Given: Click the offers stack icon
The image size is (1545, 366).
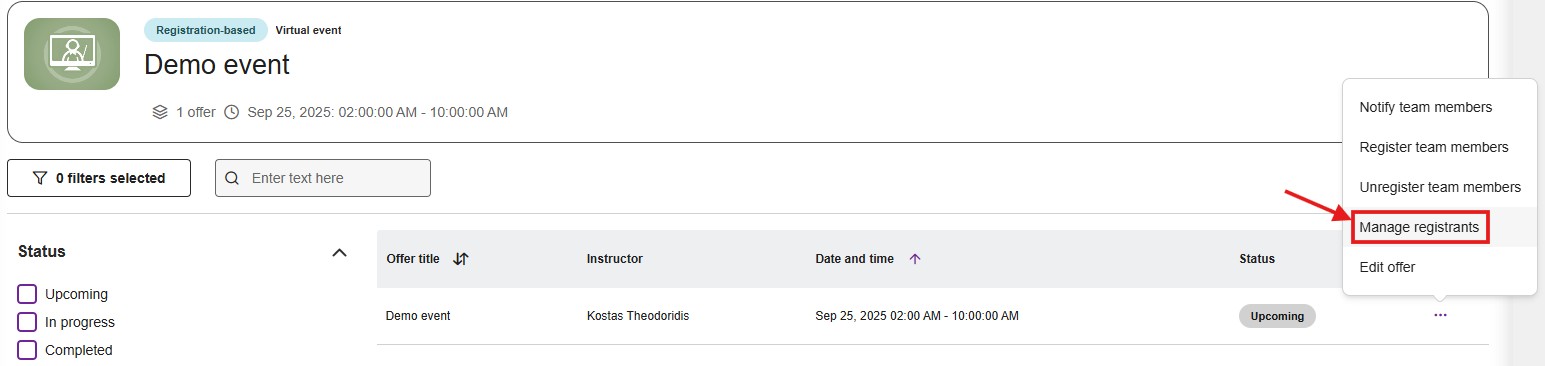Looking at the screenshot, I should (x=160, y=112).
